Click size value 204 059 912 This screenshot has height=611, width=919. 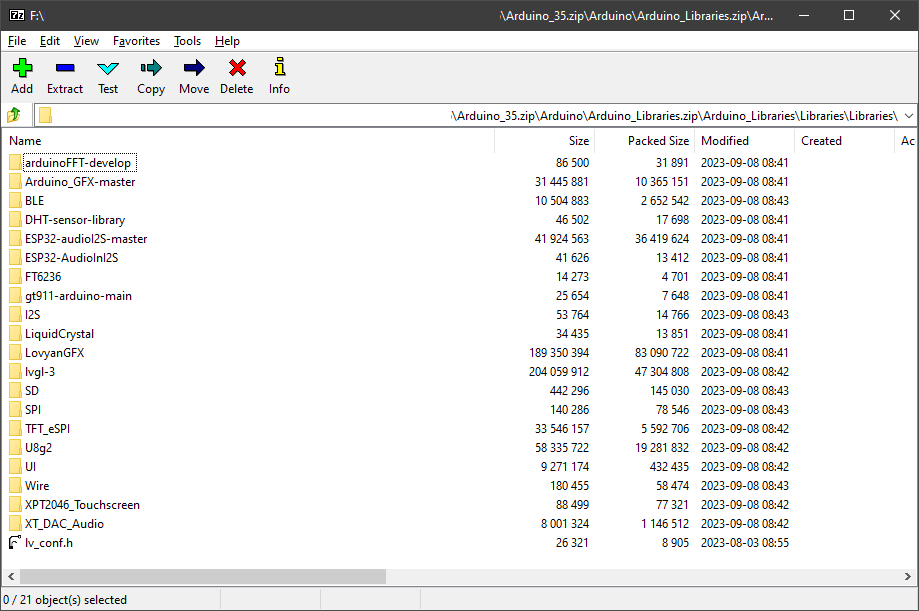coord(559,372)
